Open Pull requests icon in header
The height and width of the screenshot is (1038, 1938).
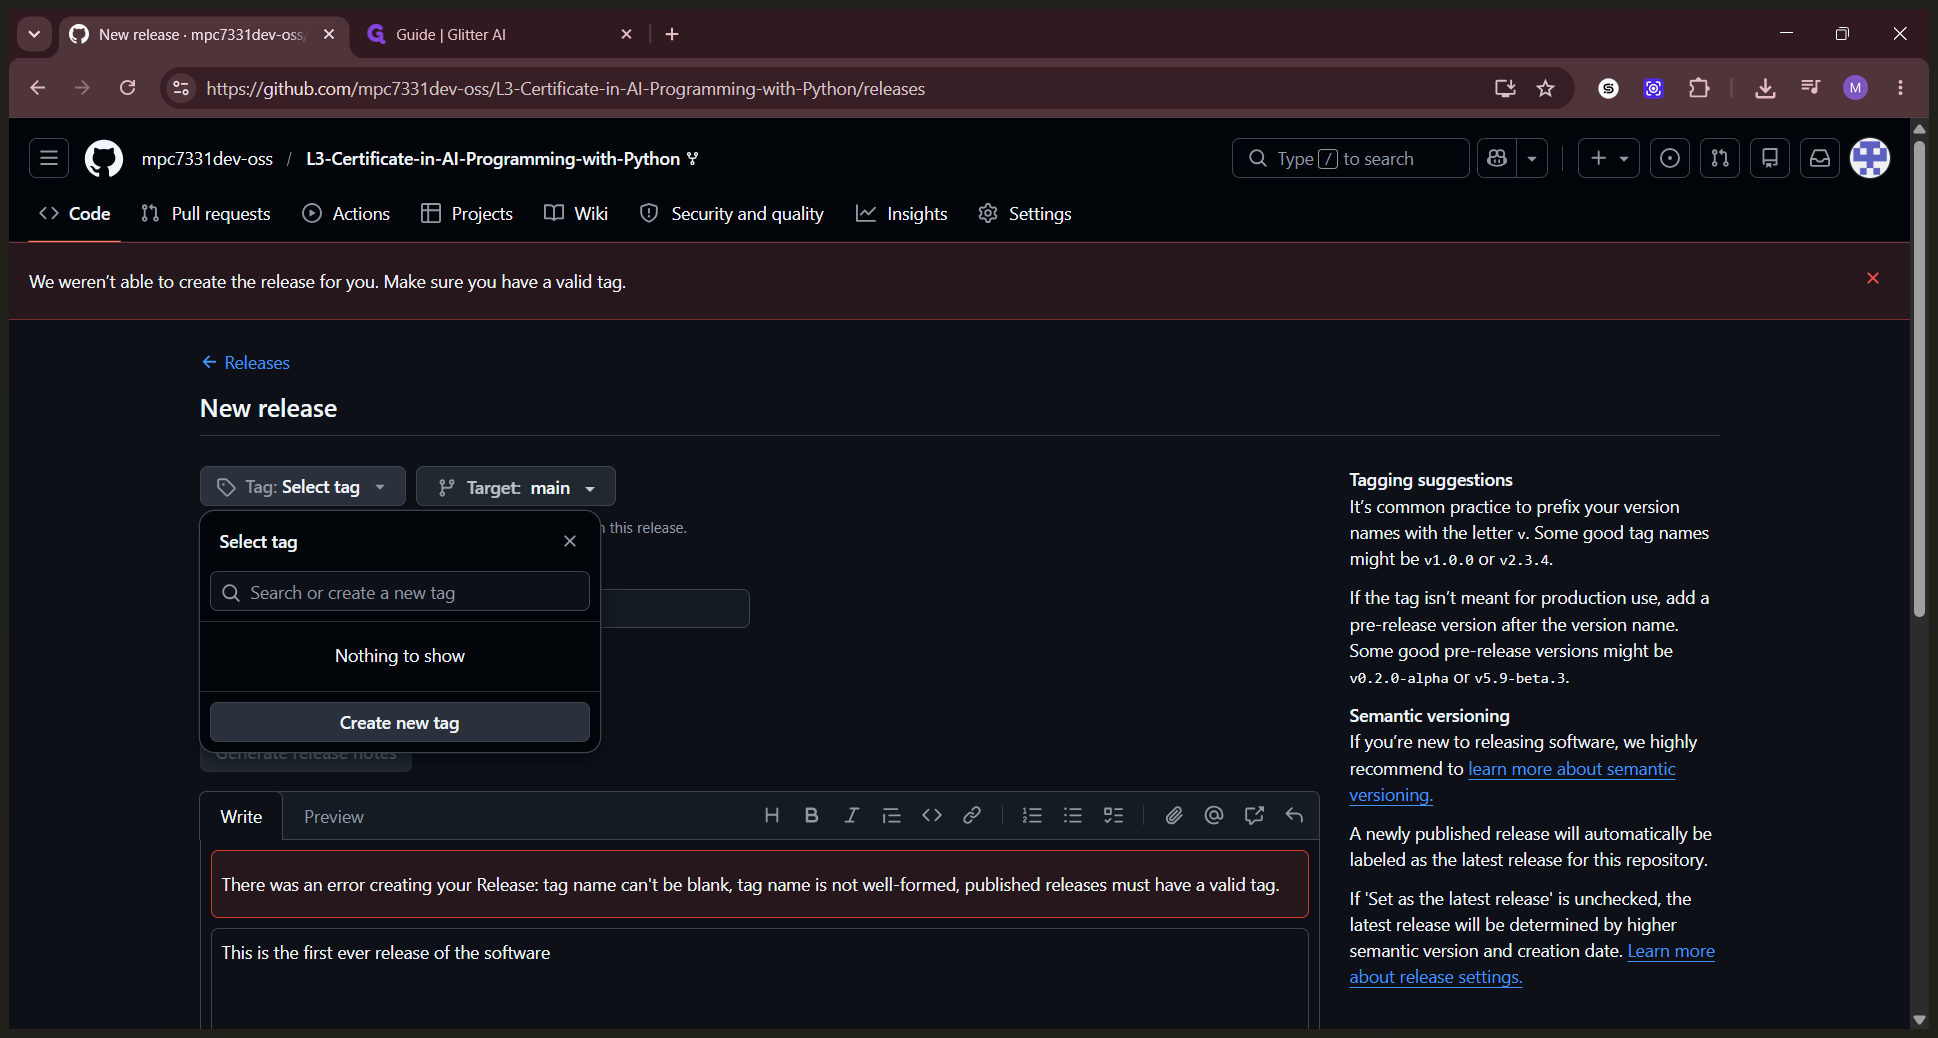tap(1720, 158)
